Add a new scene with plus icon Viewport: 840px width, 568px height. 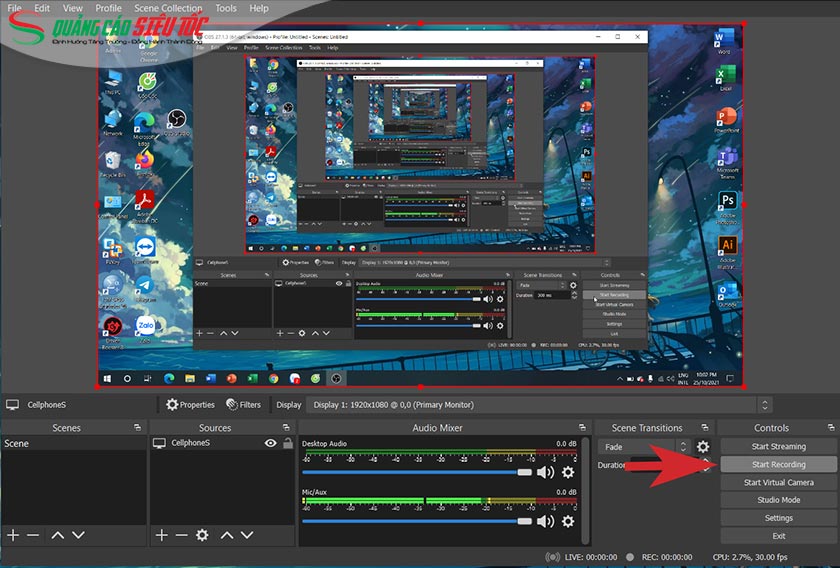pos(13,535)
